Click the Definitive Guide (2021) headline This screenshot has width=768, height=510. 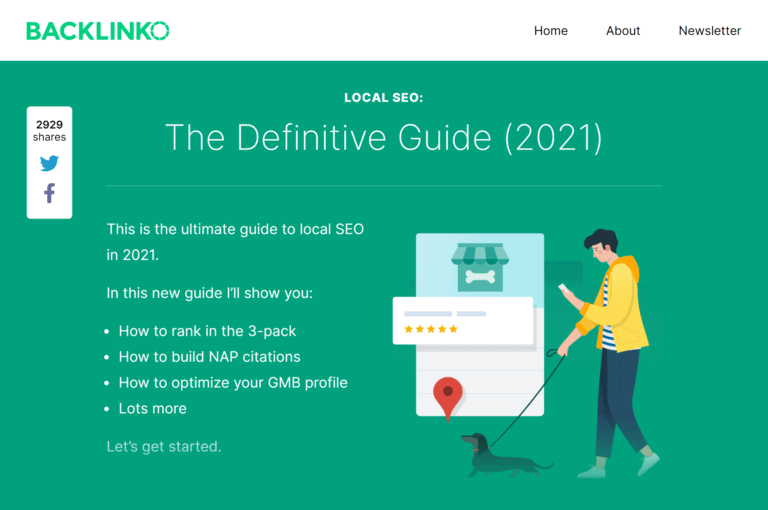coord(384,138)
